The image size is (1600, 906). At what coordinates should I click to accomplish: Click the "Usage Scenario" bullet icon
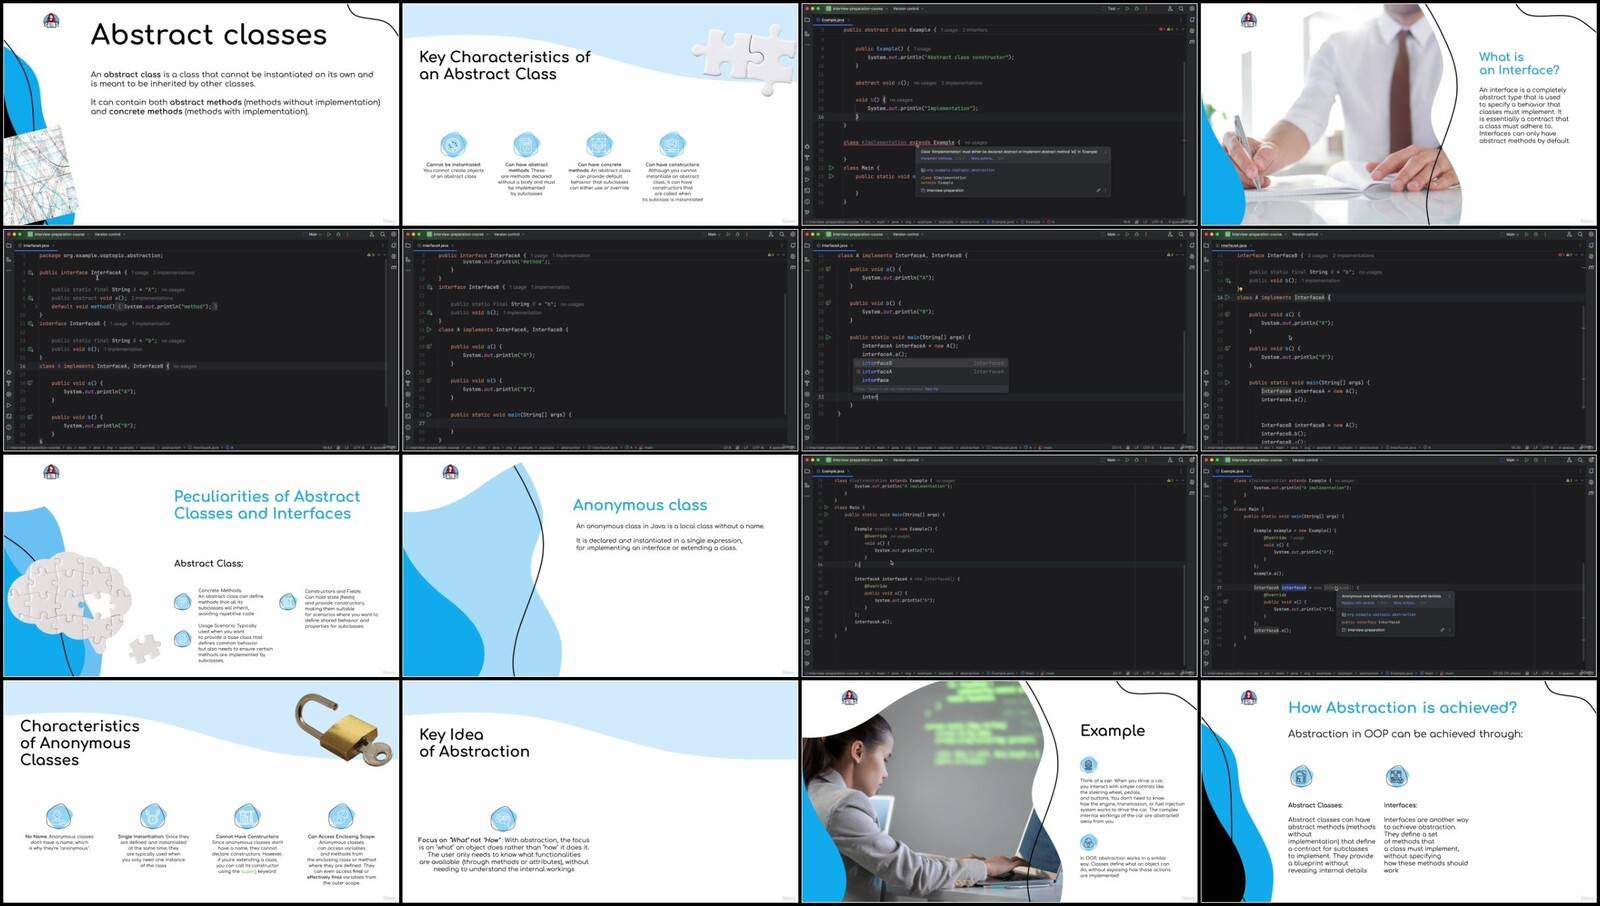(x=182, y=638)
